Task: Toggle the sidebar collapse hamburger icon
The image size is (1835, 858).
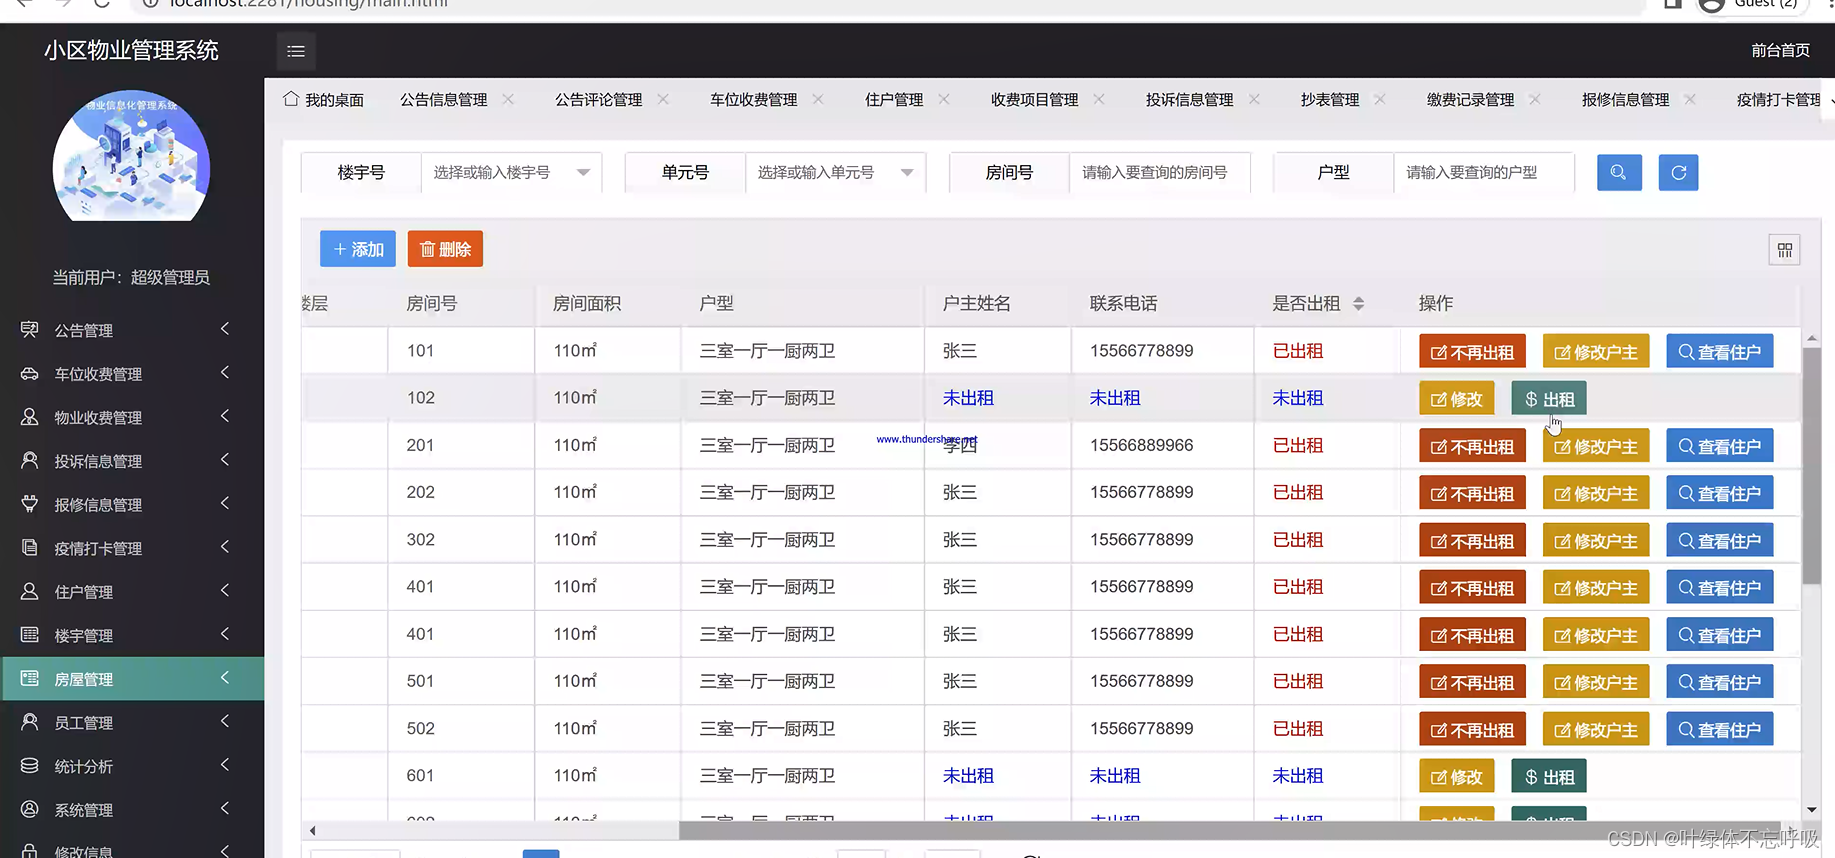Action: tap(296, 51)
